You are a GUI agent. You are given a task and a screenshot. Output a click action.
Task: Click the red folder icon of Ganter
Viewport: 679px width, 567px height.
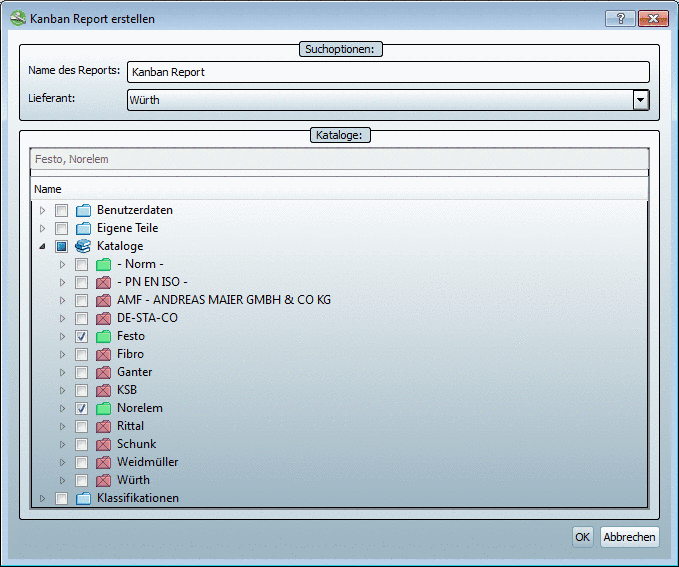point(103,372)
